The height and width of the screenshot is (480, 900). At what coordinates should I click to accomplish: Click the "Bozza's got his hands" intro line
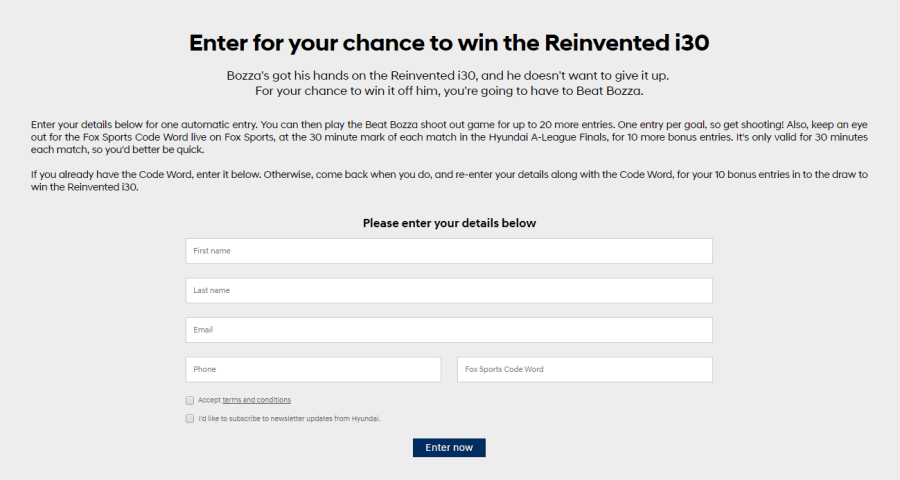(x=449, y=76)
